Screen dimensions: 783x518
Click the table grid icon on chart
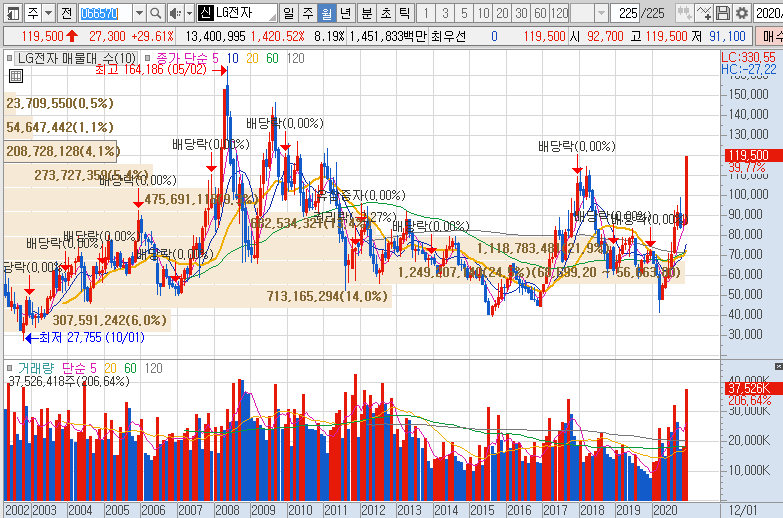tap(16, 76)
